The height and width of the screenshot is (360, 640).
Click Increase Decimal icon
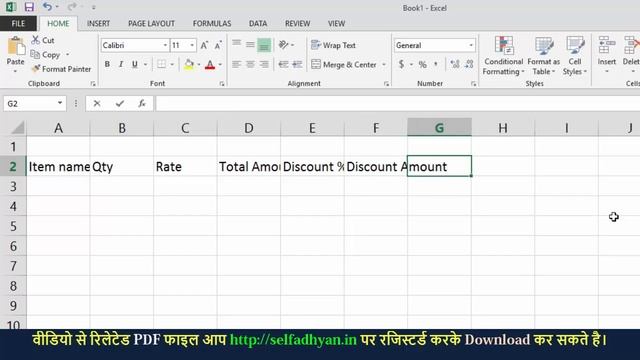(455, 64)
